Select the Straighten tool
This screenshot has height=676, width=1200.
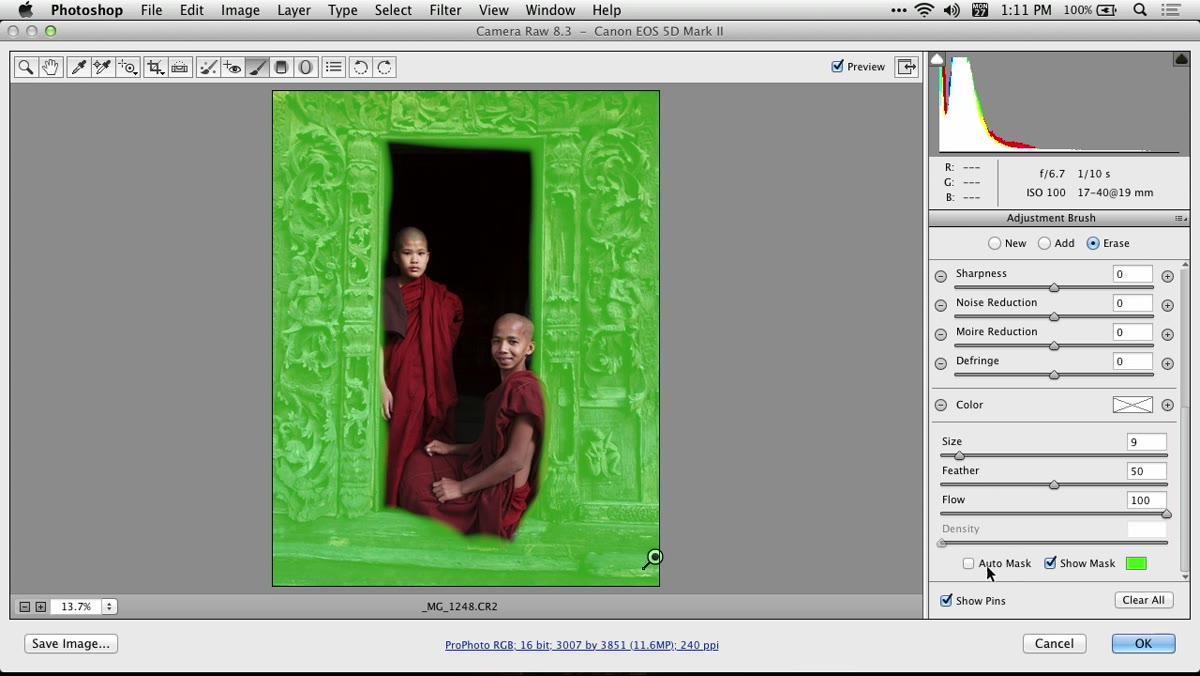coord(180,67)
